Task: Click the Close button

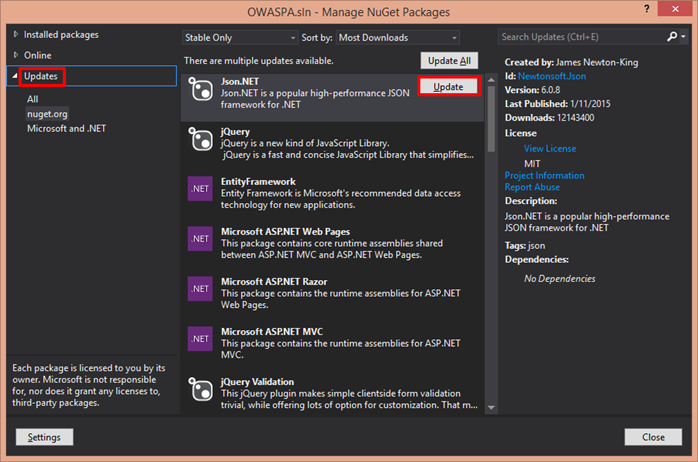Action: click(653, 437)
